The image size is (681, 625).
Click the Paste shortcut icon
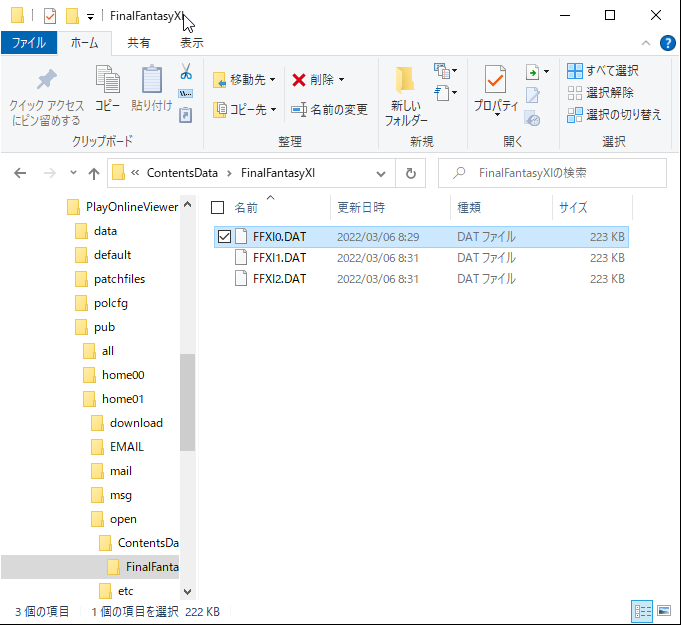185,115
